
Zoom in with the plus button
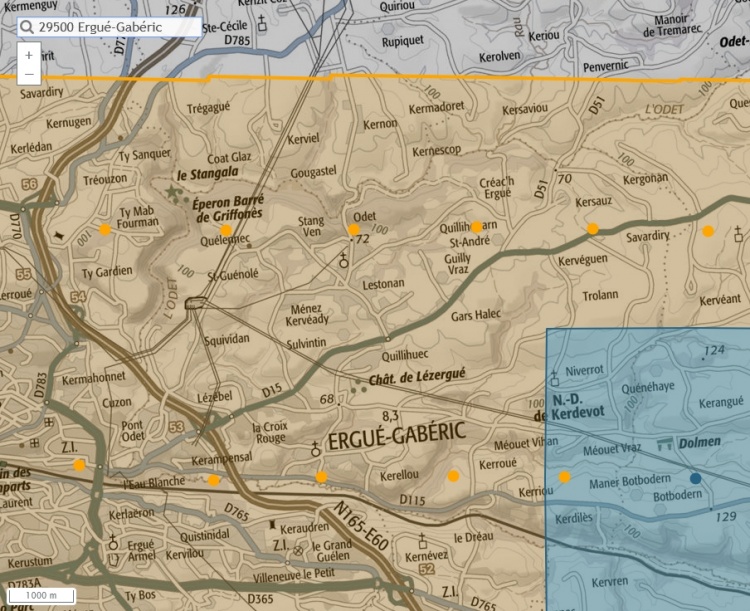29,55
